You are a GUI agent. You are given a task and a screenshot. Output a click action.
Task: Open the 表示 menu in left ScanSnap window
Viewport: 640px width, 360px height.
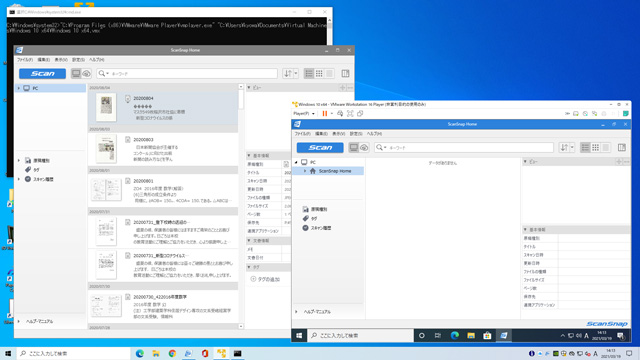pyautogui.click(x=61, y=60)
